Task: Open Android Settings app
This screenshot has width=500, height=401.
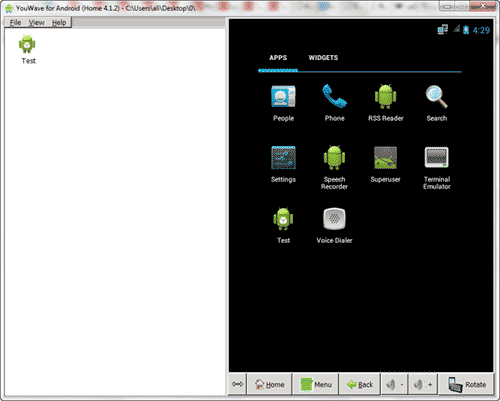Action: pyautogui.click(x=283, y=164)
